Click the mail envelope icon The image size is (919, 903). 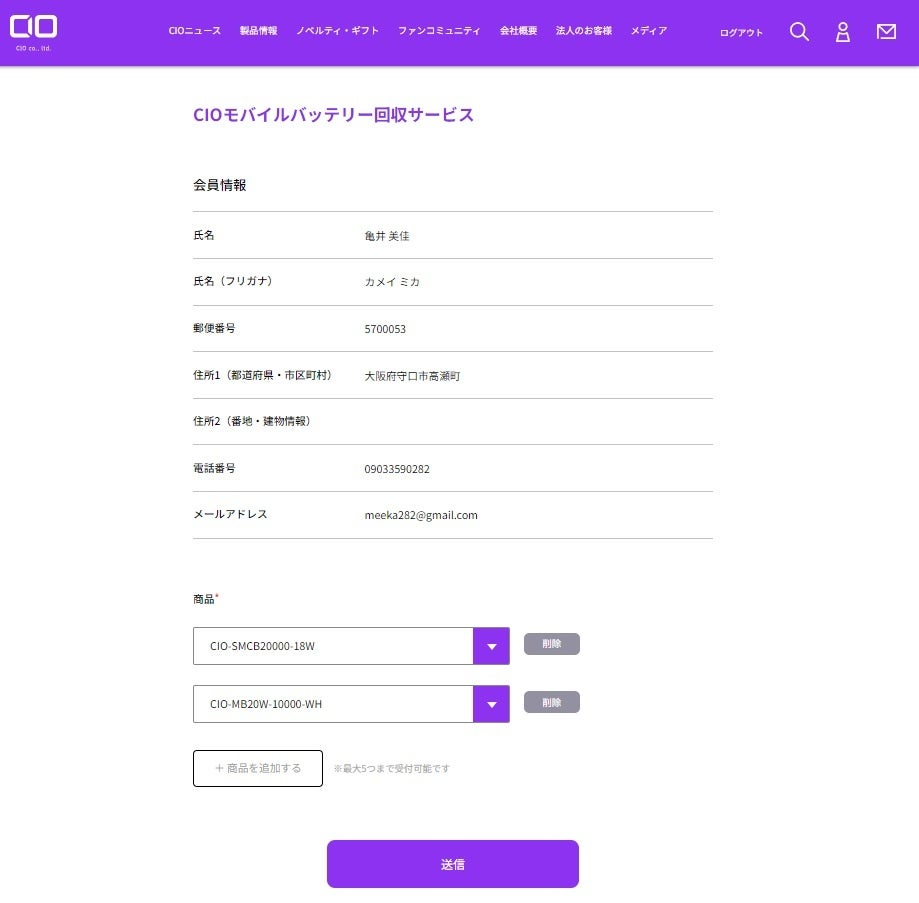tap(886, 32)
